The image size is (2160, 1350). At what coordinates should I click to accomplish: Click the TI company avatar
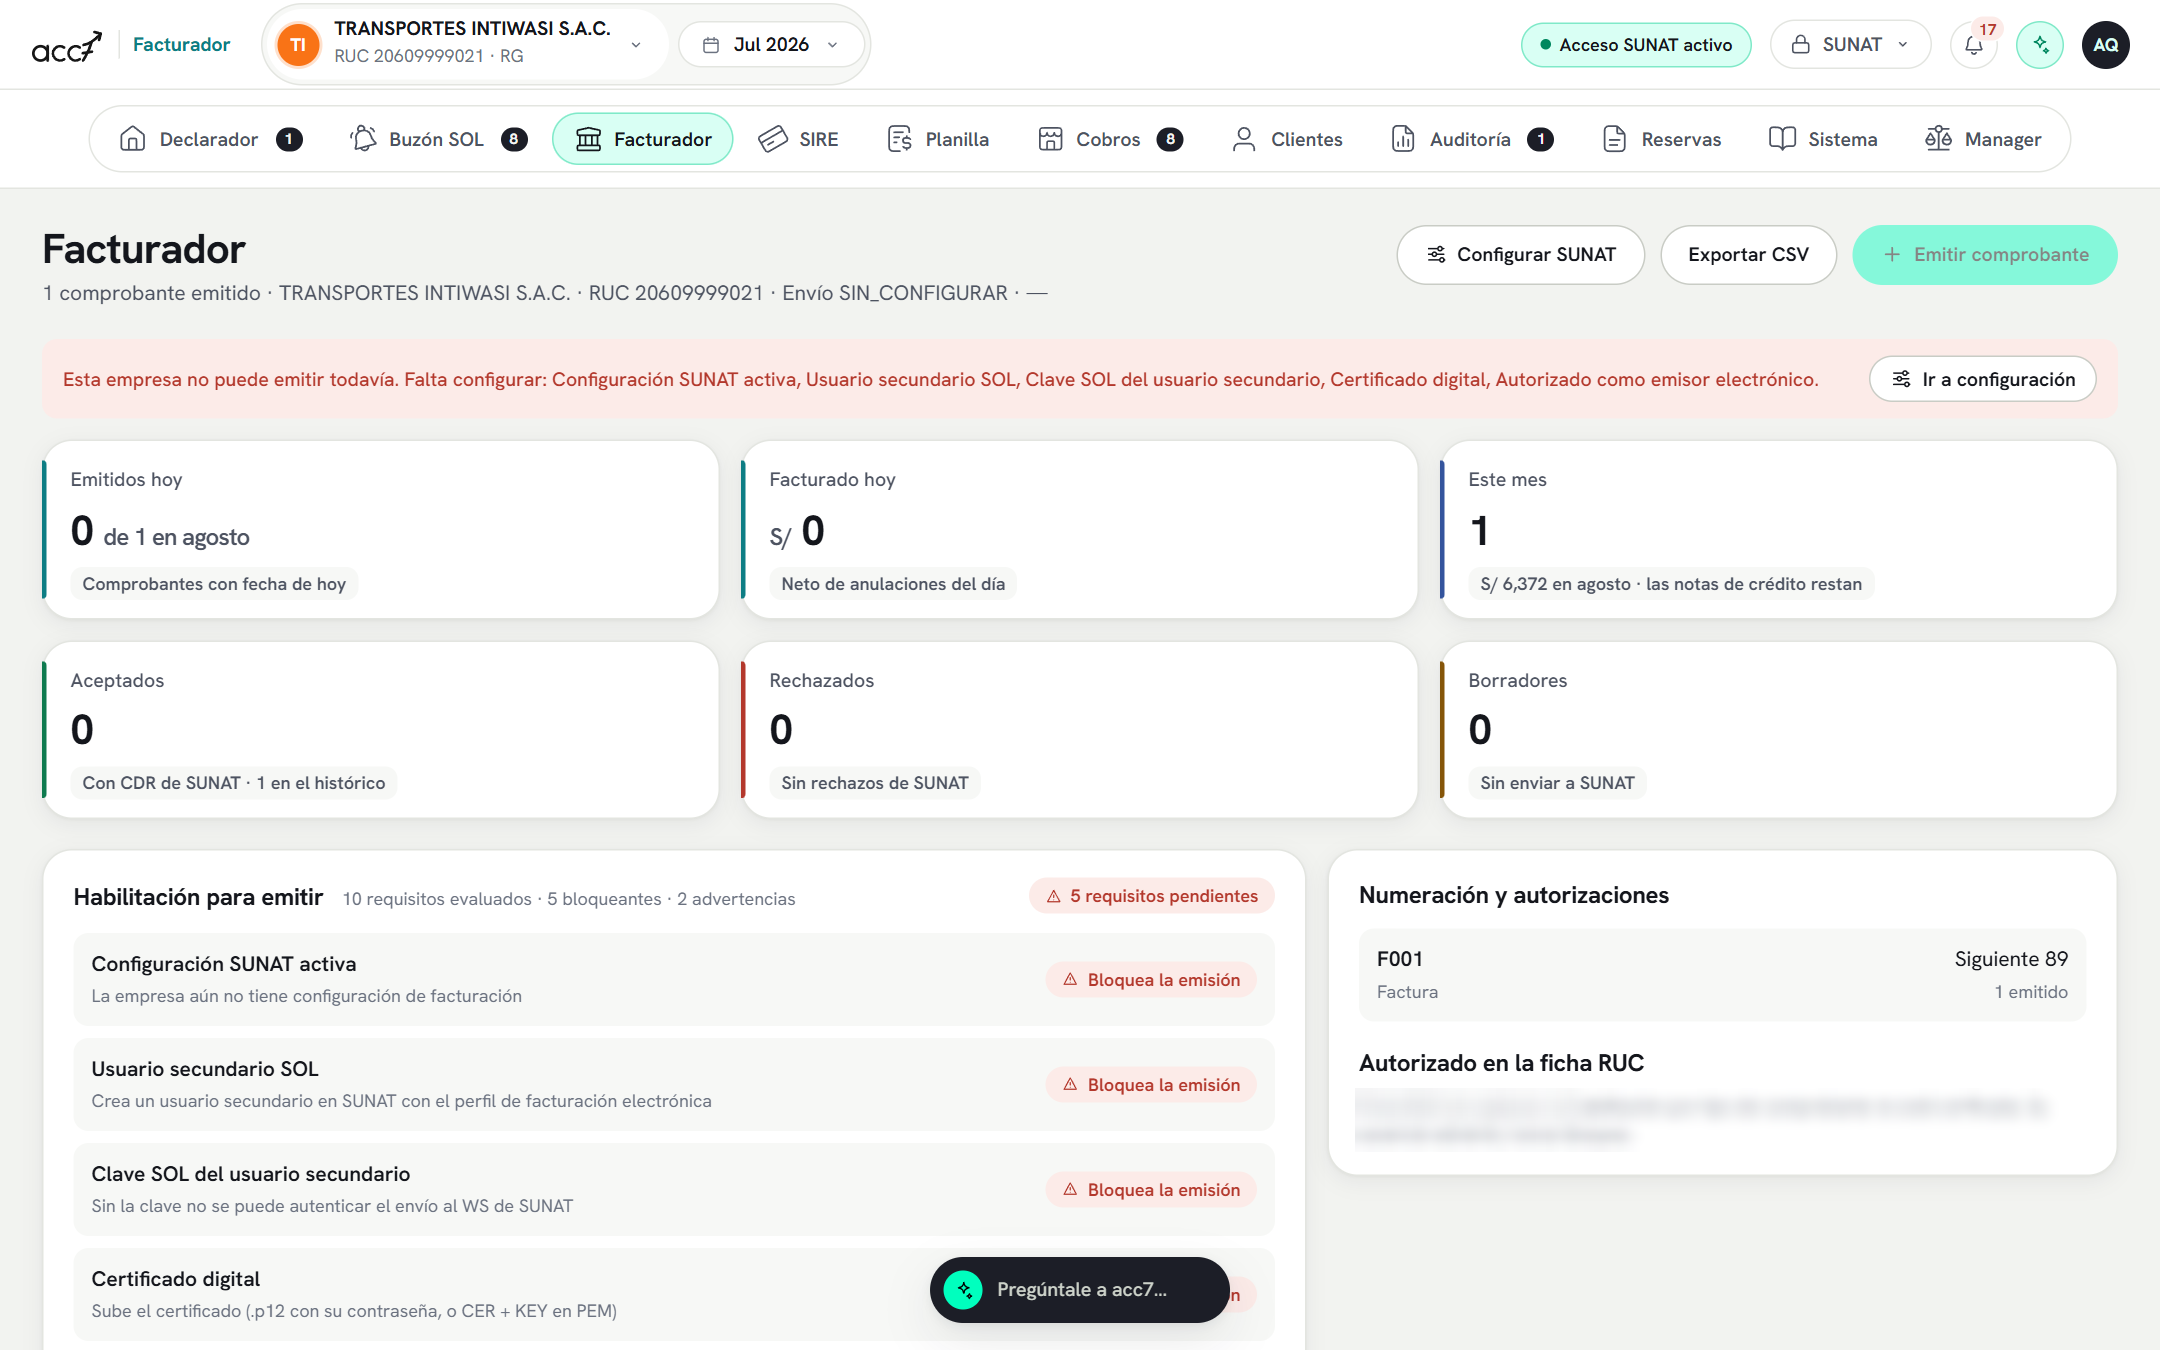298,45
